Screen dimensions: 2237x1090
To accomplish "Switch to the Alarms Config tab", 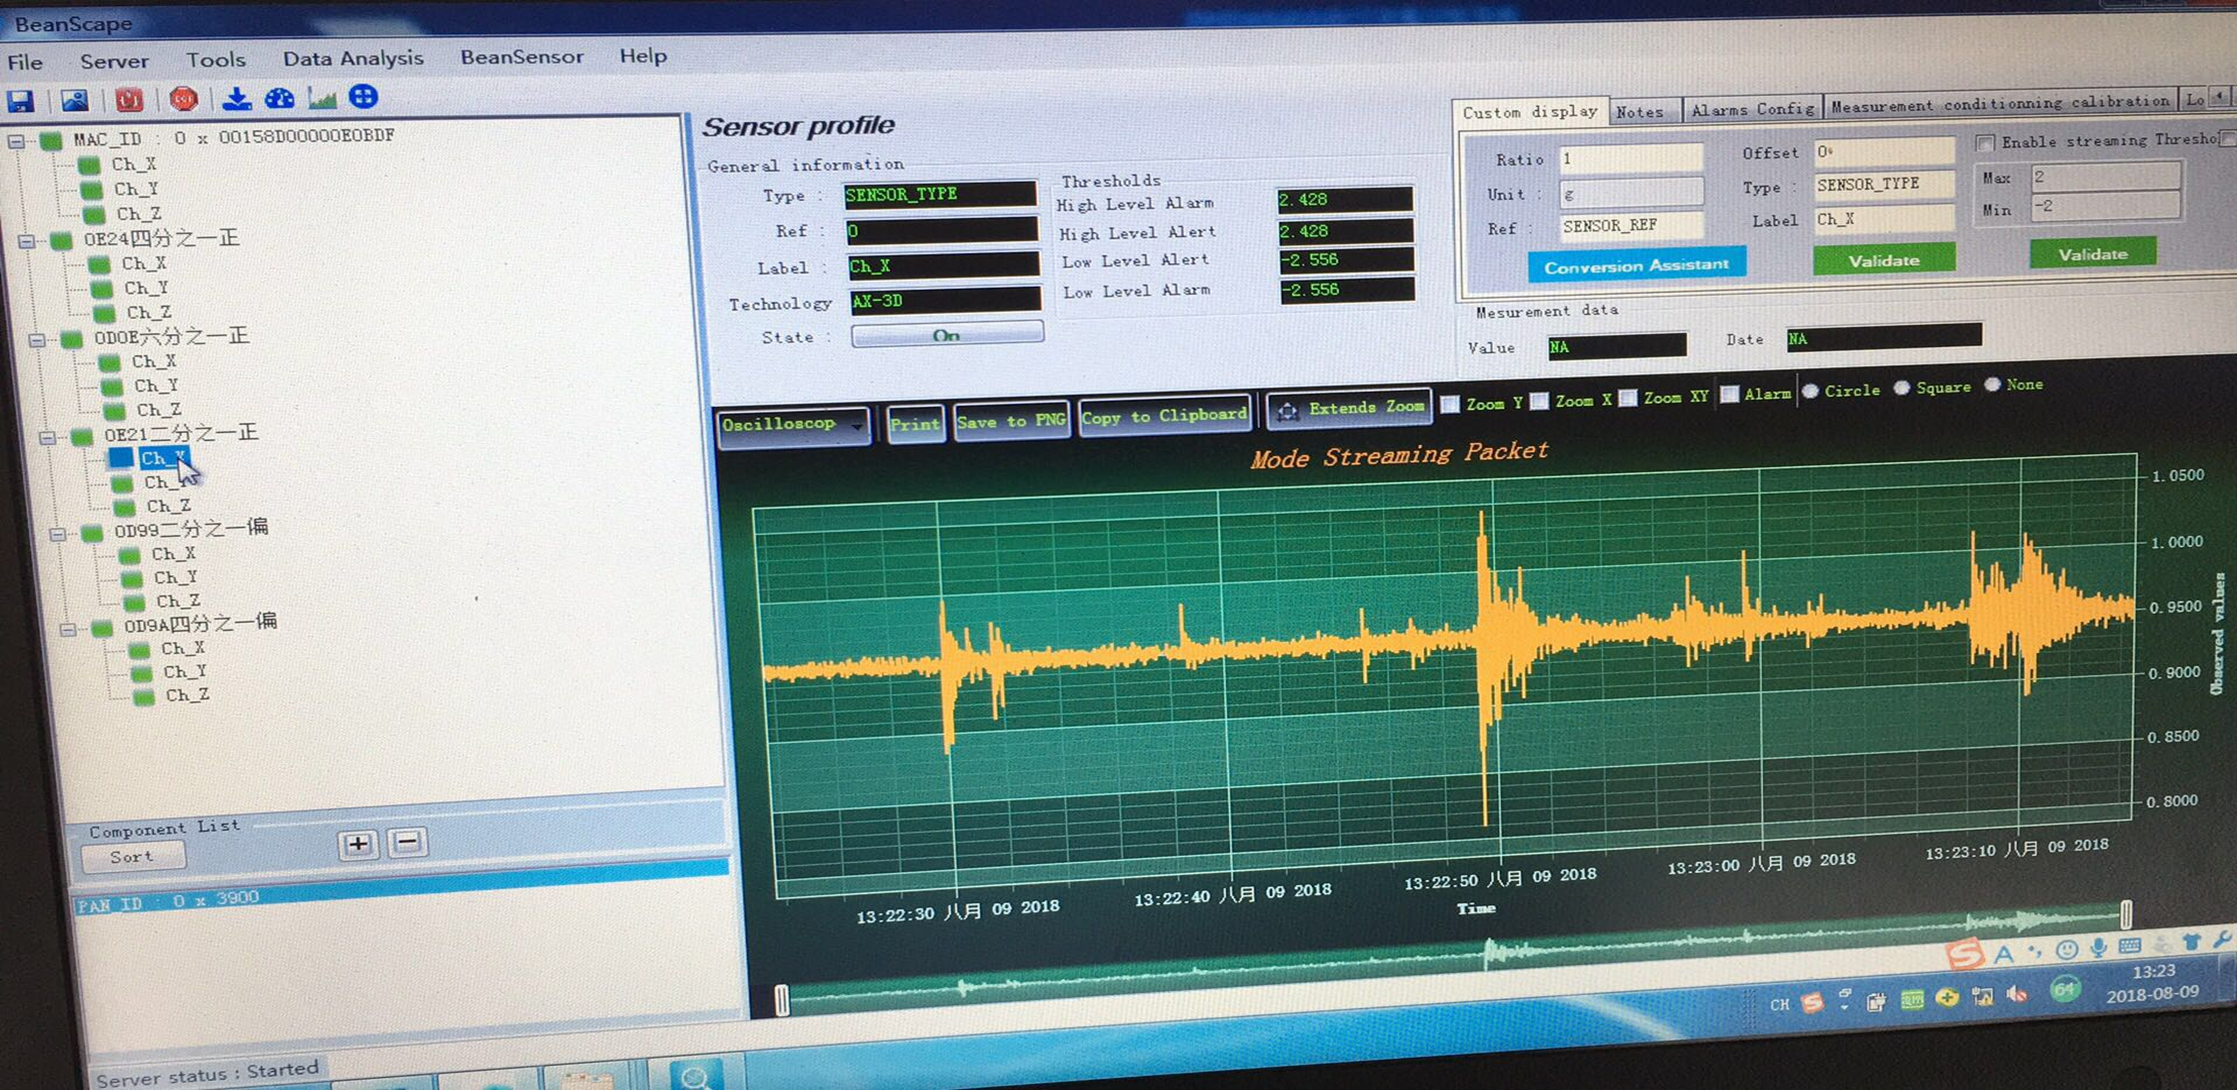I will [1752, 109].
